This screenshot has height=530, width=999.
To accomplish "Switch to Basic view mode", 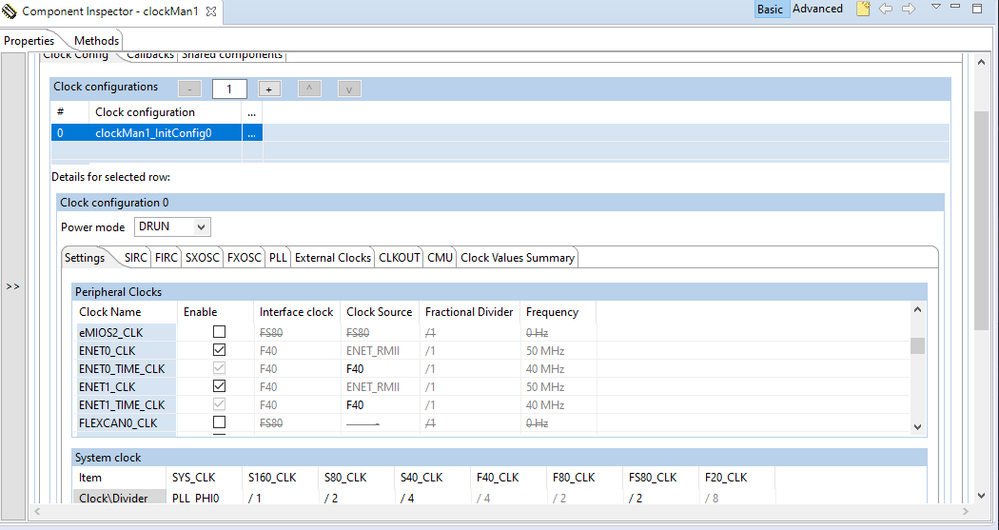I will click(x=770, y=9).
